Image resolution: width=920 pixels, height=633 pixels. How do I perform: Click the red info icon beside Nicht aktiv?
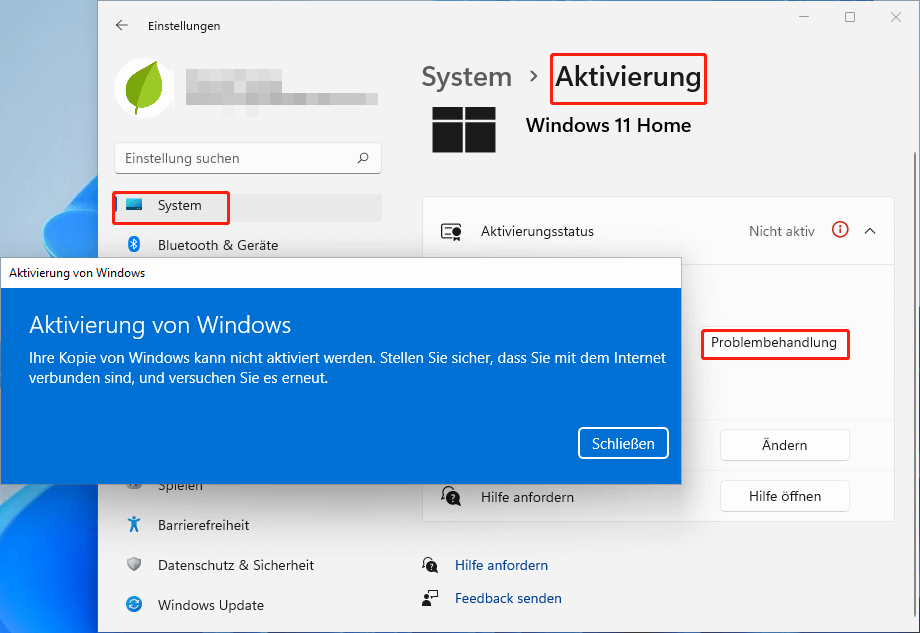pos(840,230)
